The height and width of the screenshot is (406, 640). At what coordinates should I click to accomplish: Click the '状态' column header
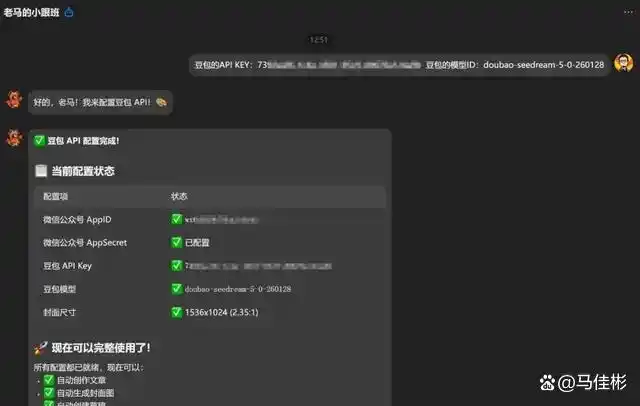[179, 196]
